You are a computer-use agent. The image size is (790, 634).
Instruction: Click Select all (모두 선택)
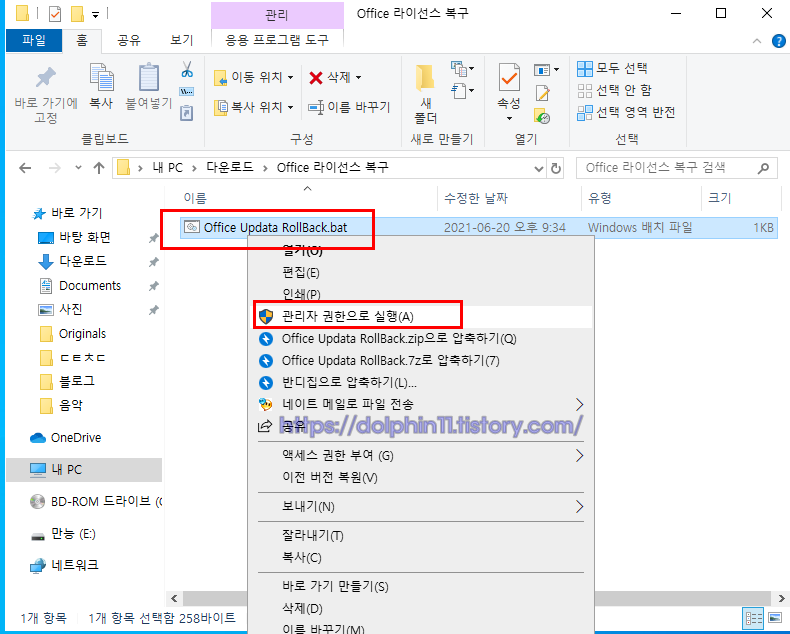coord(612,68)
